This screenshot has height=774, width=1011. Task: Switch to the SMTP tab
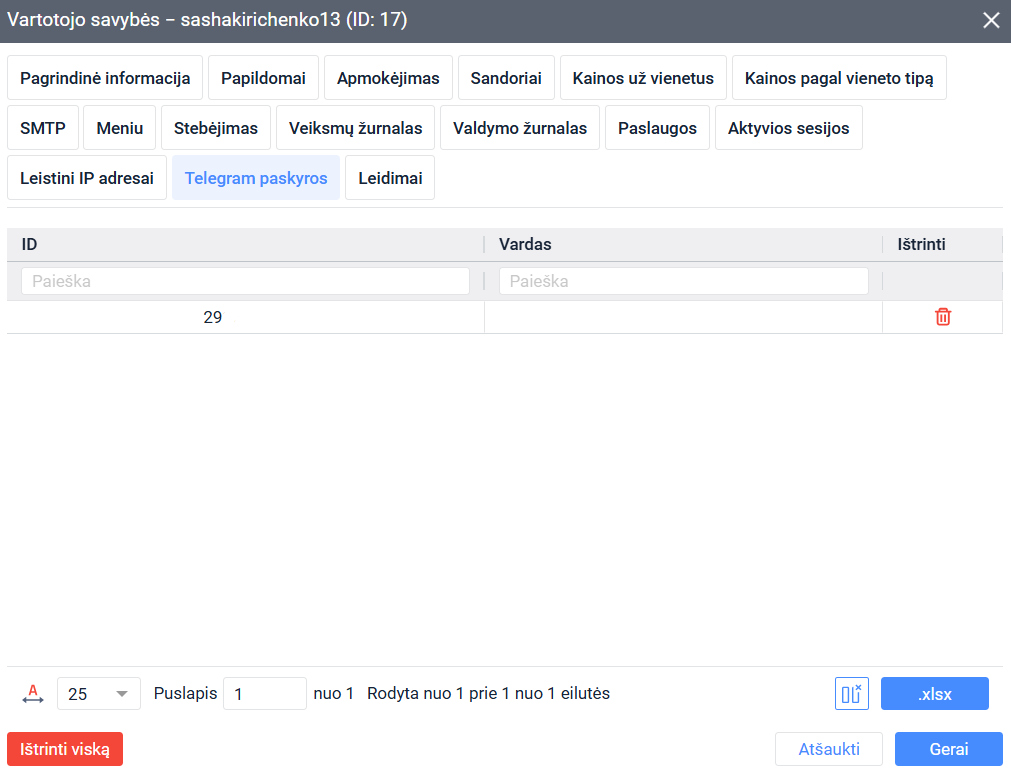click(x=43, y=128)
